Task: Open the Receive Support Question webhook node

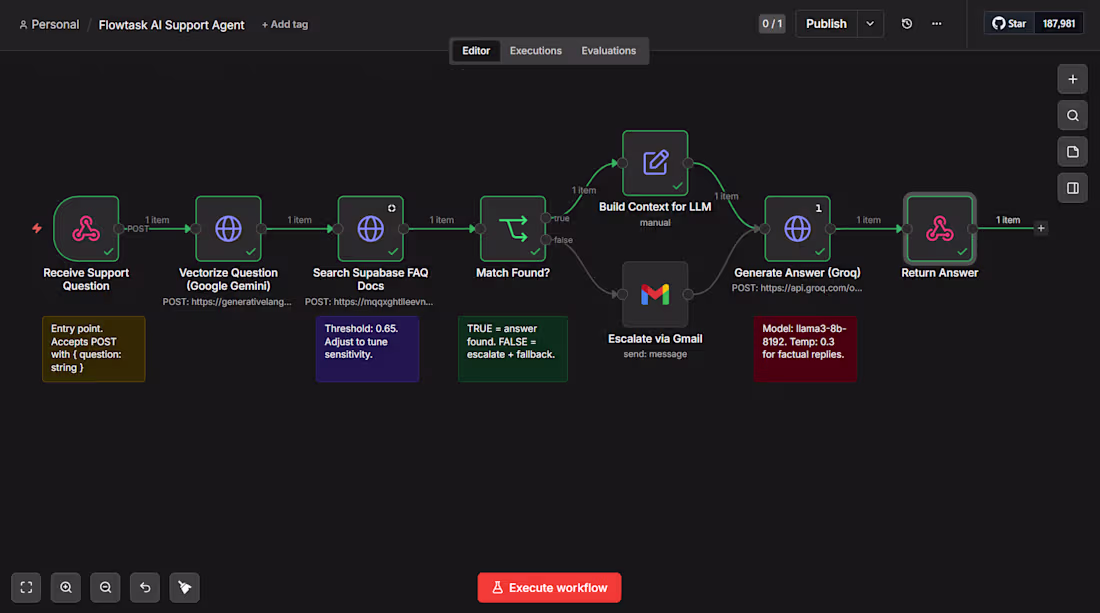Action: 86,229
